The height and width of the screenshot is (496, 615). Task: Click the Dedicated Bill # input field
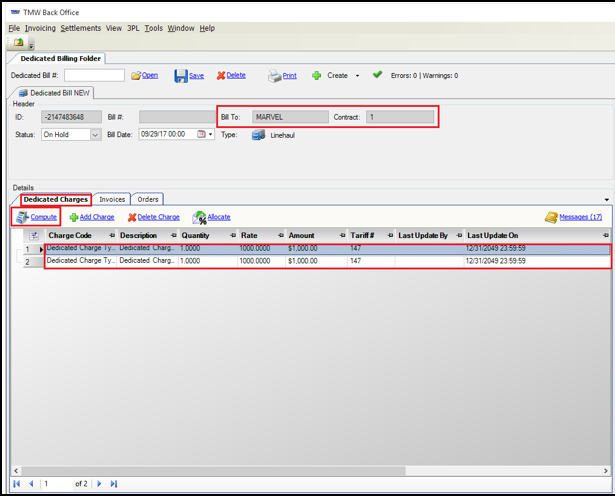[x=95, y=75]
